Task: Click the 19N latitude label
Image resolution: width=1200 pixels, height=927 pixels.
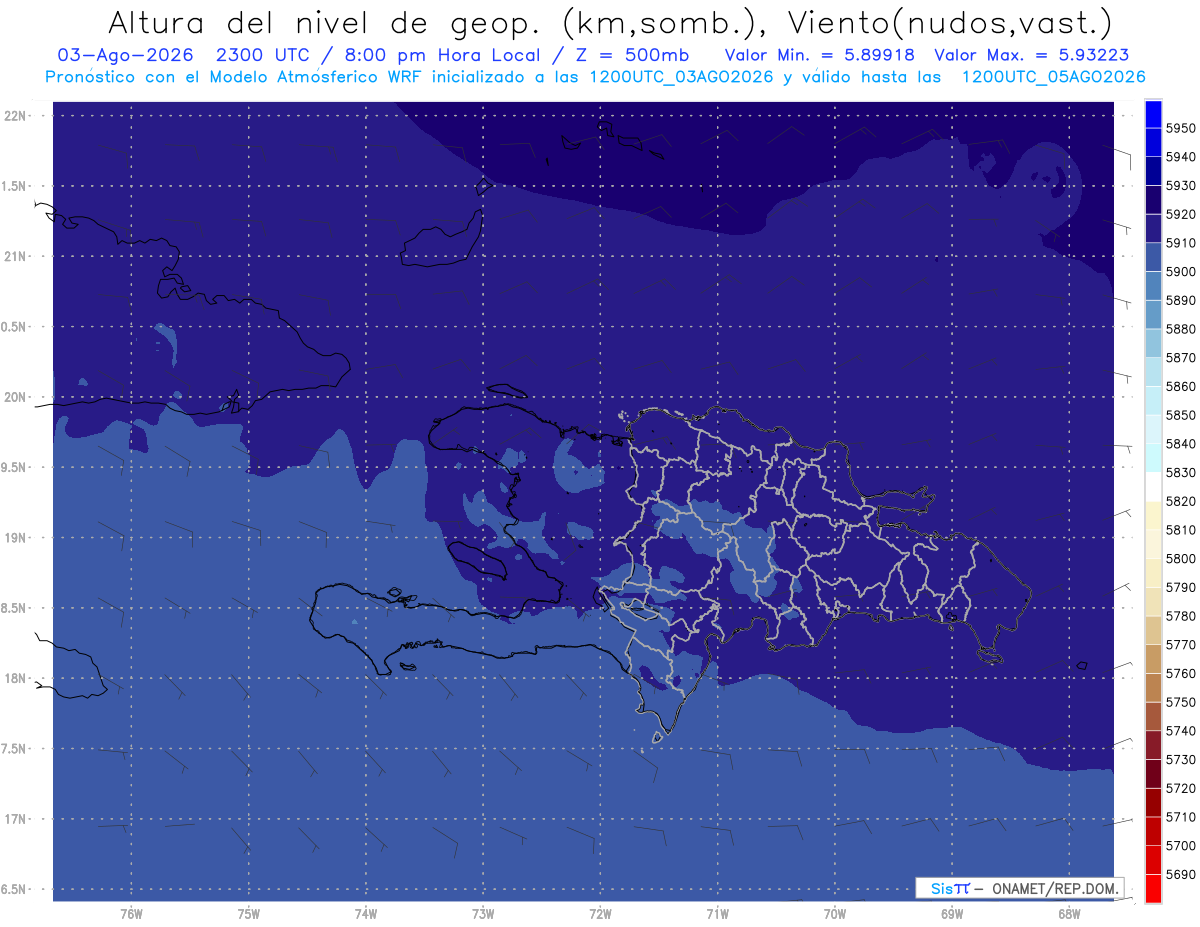Action: 16,538
